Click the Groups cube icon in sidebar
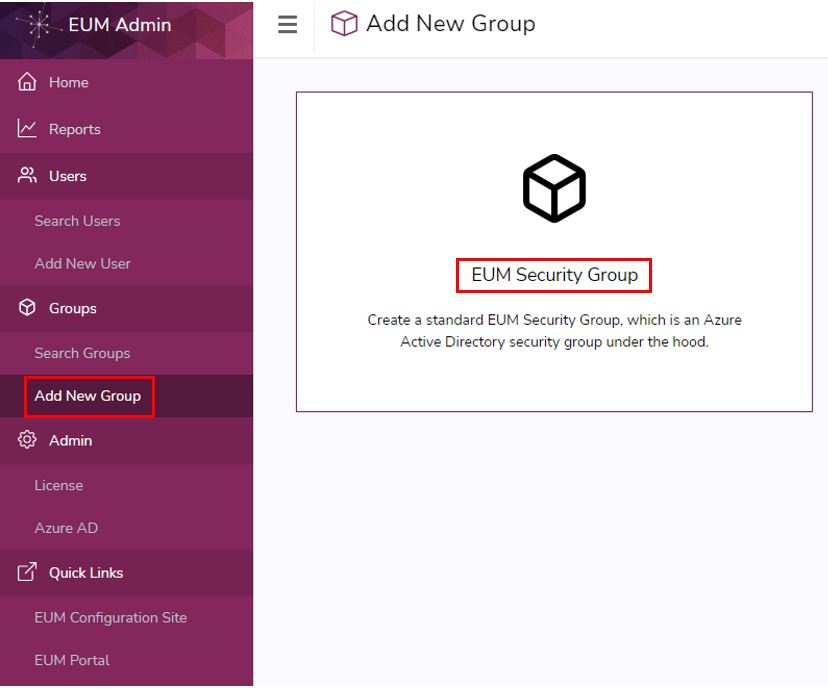Screen dimensions: 828x694 (27, 307)
